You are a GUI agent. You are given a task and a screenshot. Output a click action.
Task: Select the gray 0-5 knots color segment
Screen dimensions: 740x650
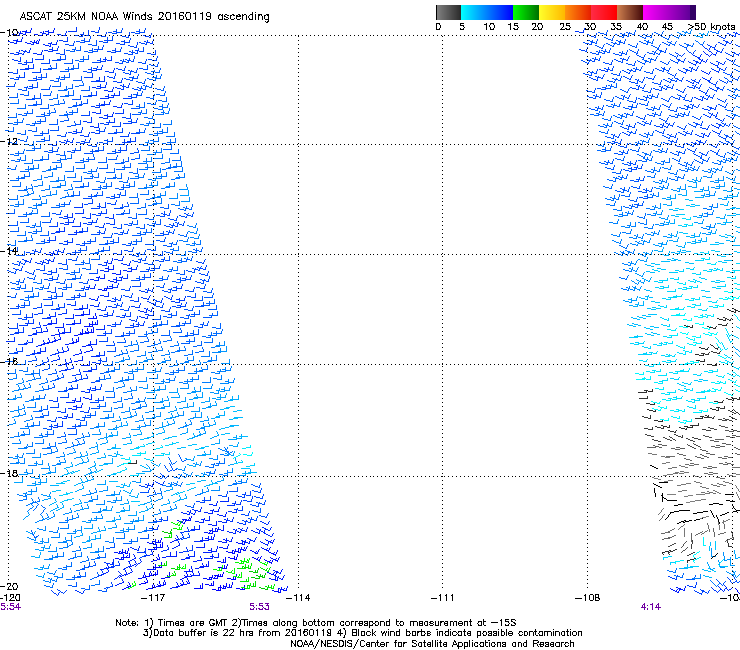tap(448, 12)
